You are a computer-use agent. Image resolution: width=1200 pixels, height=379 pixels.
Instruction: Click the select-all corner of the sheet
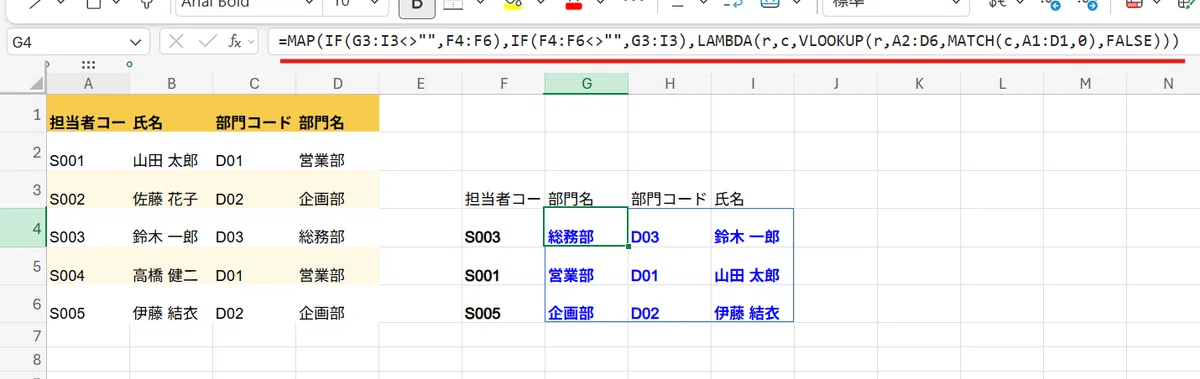[23, 84]
